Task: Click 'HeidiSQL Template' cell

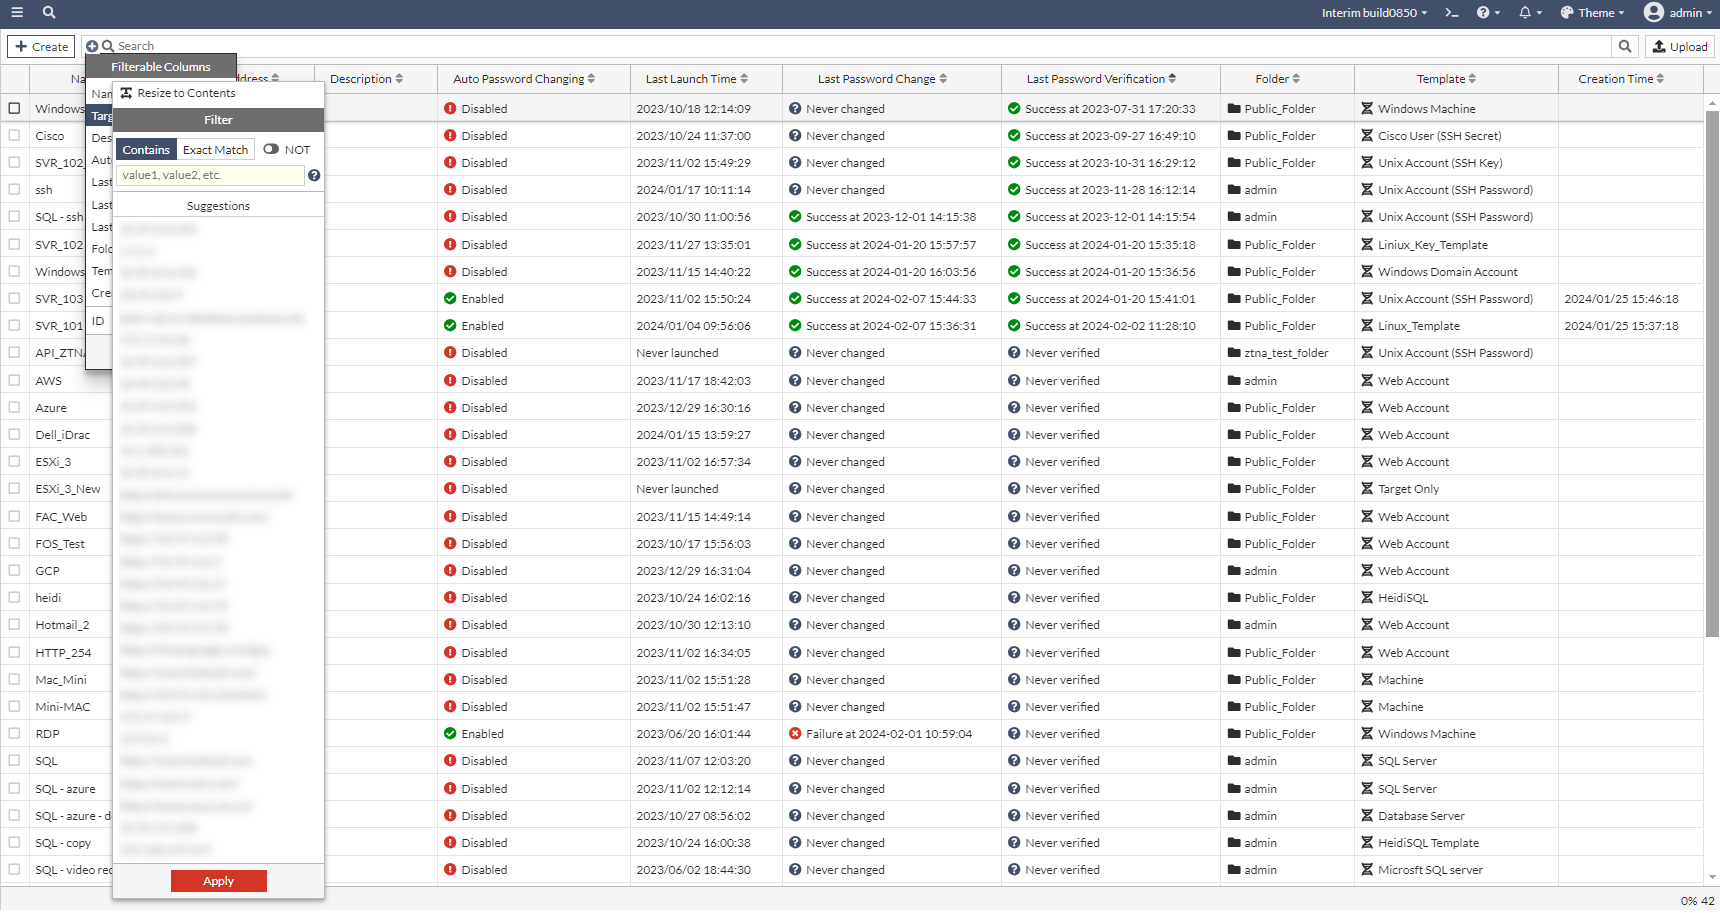Action: click(1428, 843)
